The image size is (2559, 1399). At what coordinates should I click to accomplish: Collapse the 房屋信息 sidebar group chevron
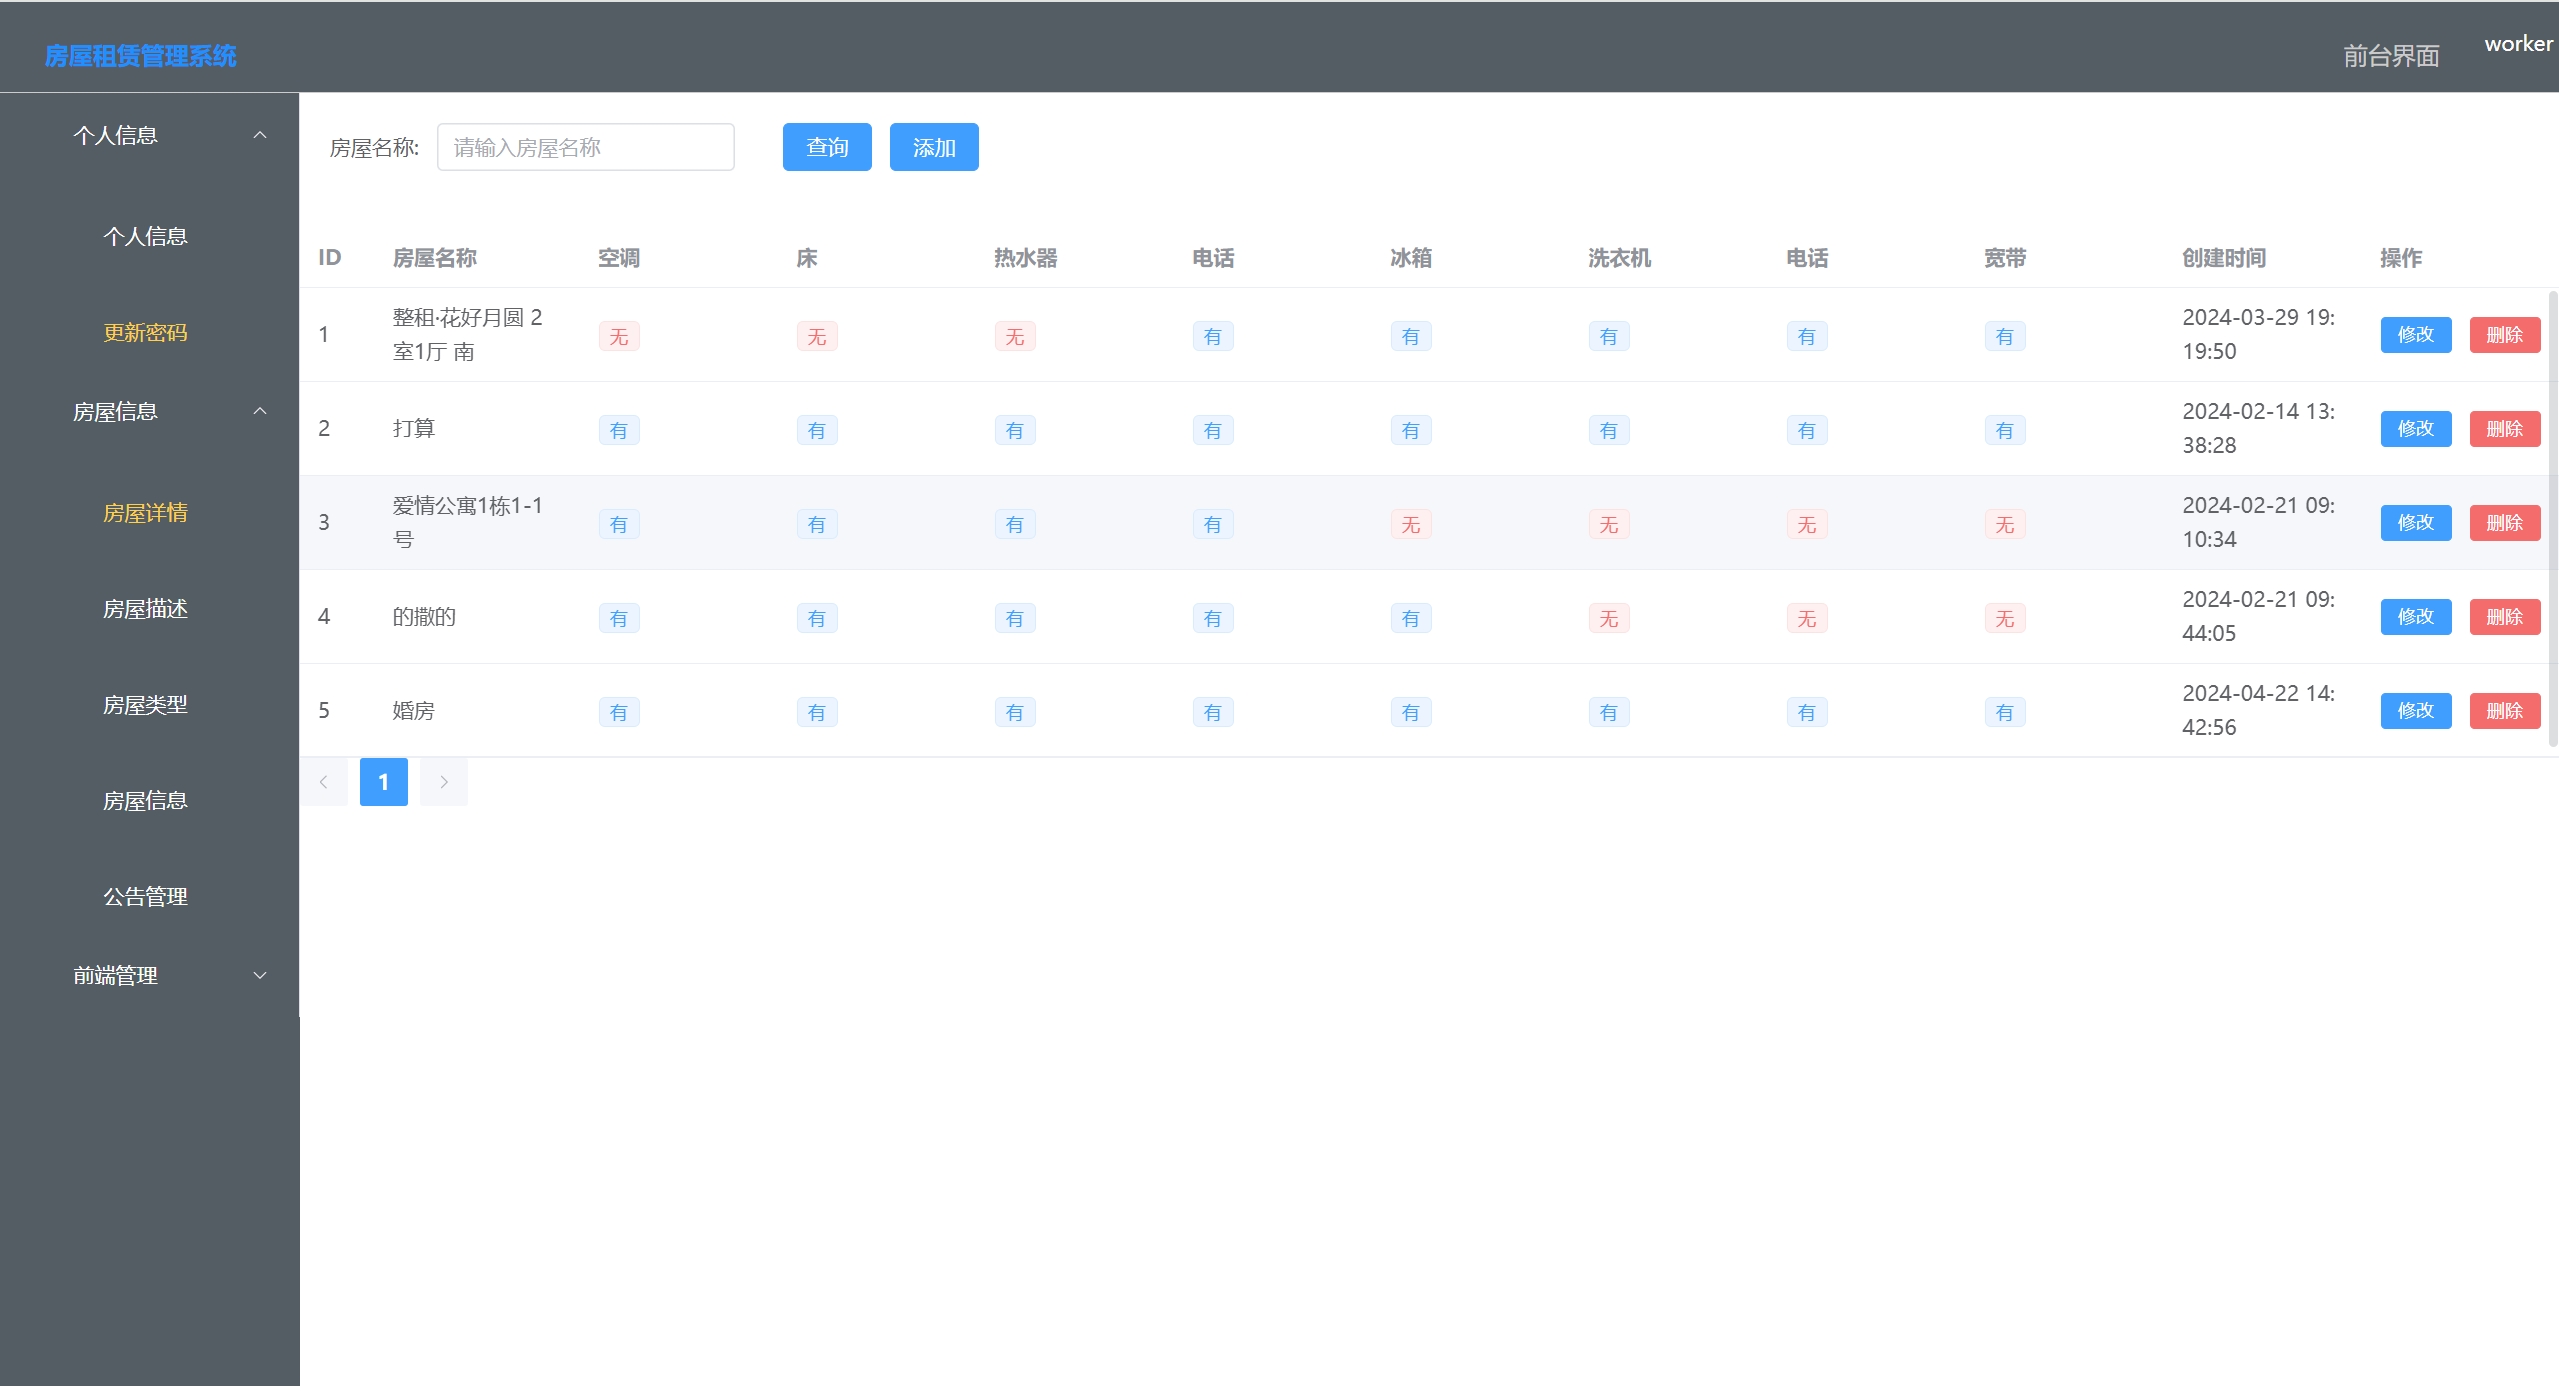pyautogui.click(x=260, y=411)
